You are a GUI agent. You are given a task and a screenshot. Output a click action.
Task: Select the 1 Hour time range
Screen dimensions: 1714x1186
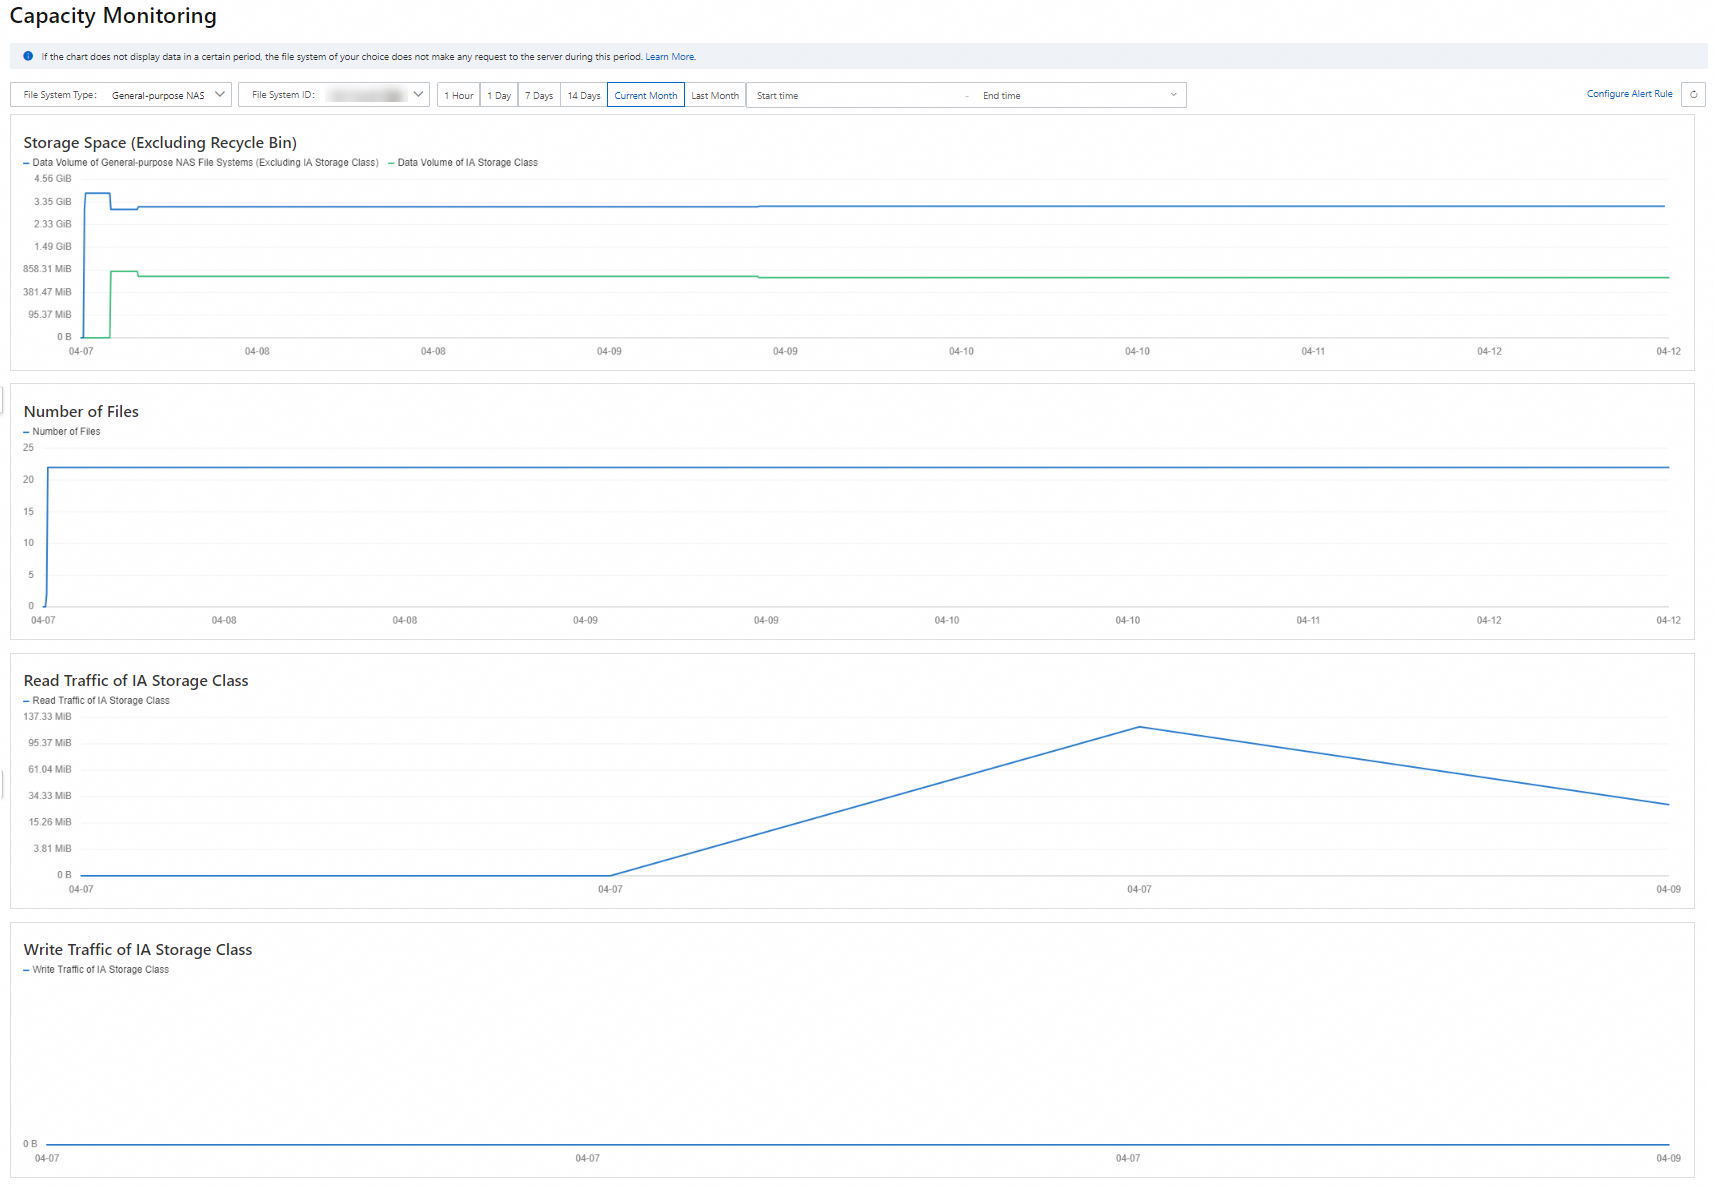[x=459, y=95]
